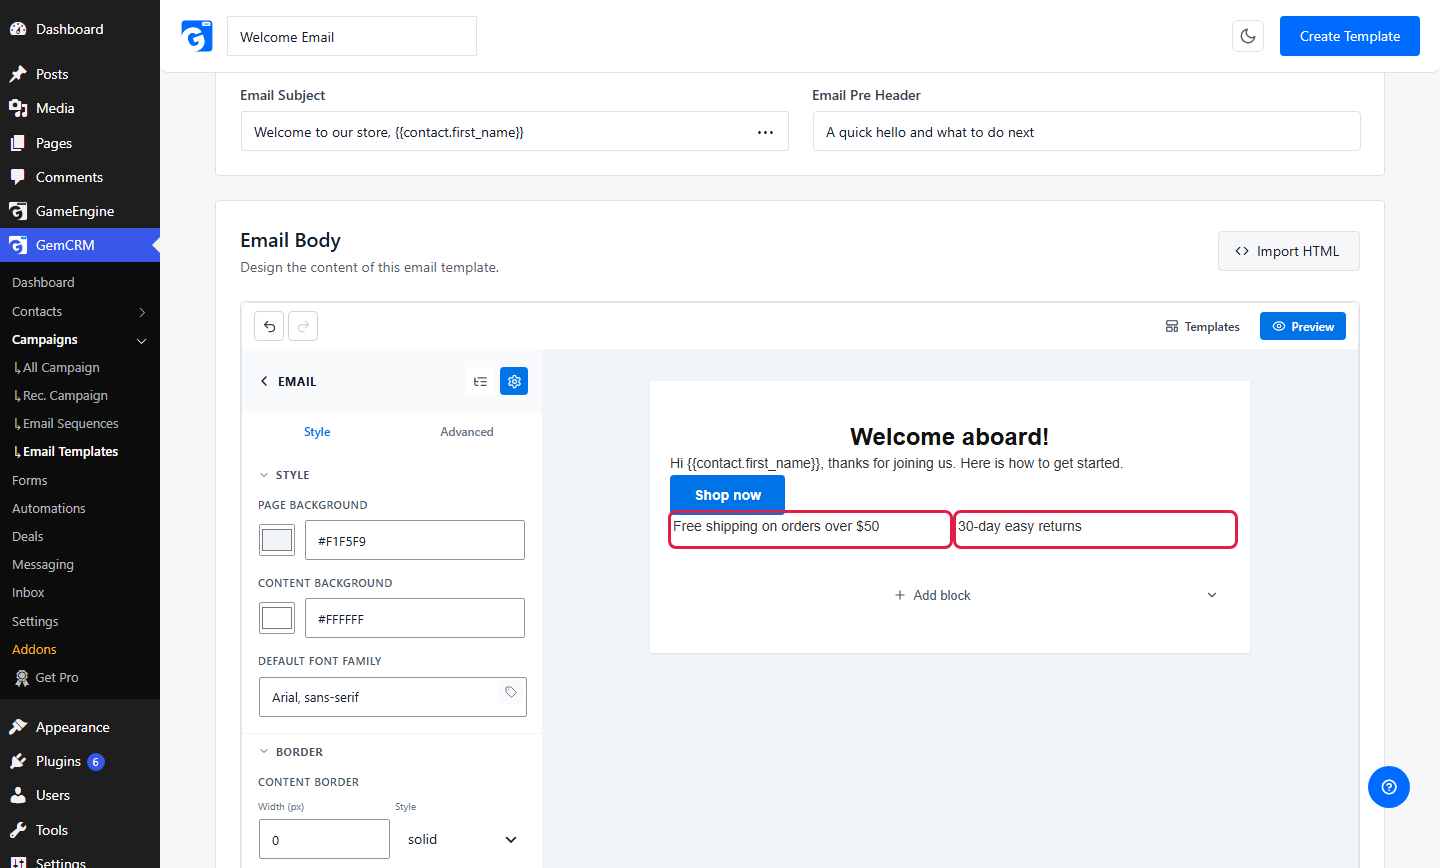
Task: Open page background color swatch
Action: 277,540
